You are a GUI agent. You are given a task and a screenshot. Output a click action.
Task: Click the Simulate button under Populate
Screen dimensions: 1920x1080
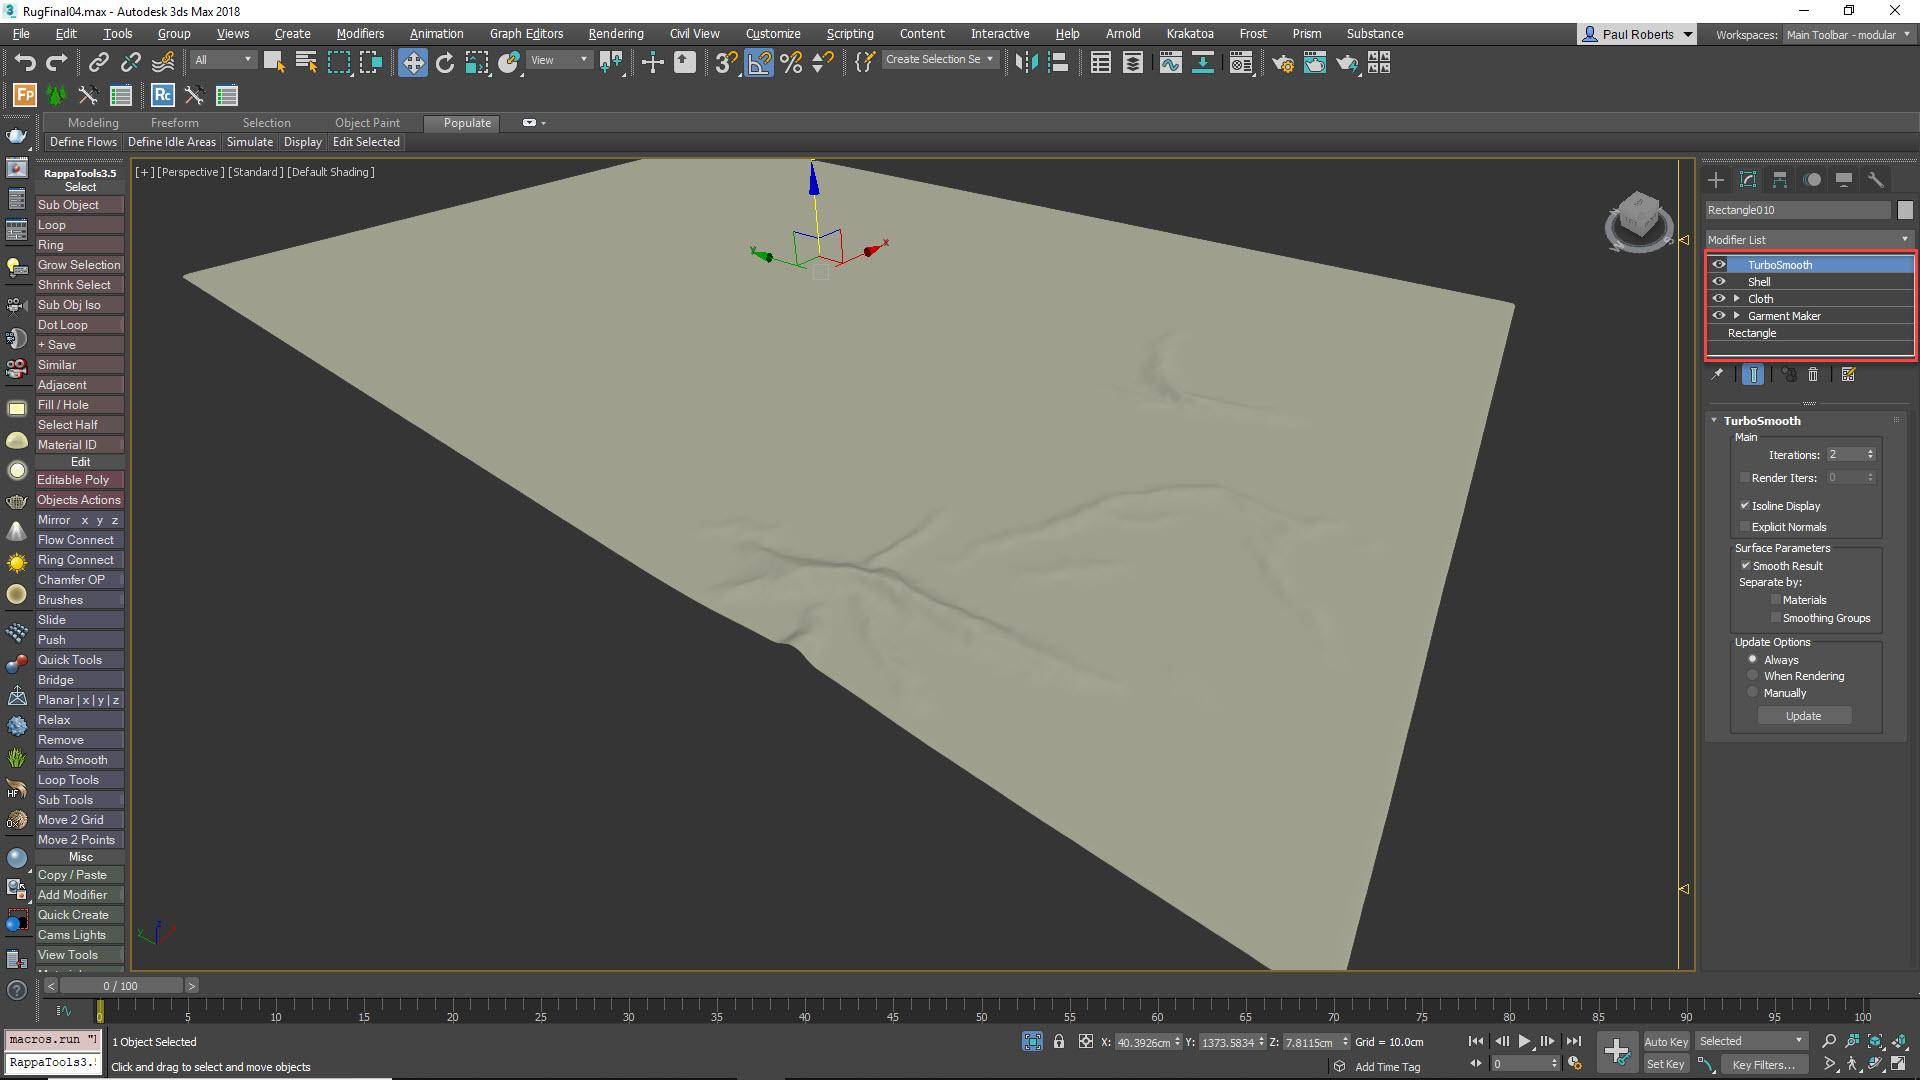[249, 141]
